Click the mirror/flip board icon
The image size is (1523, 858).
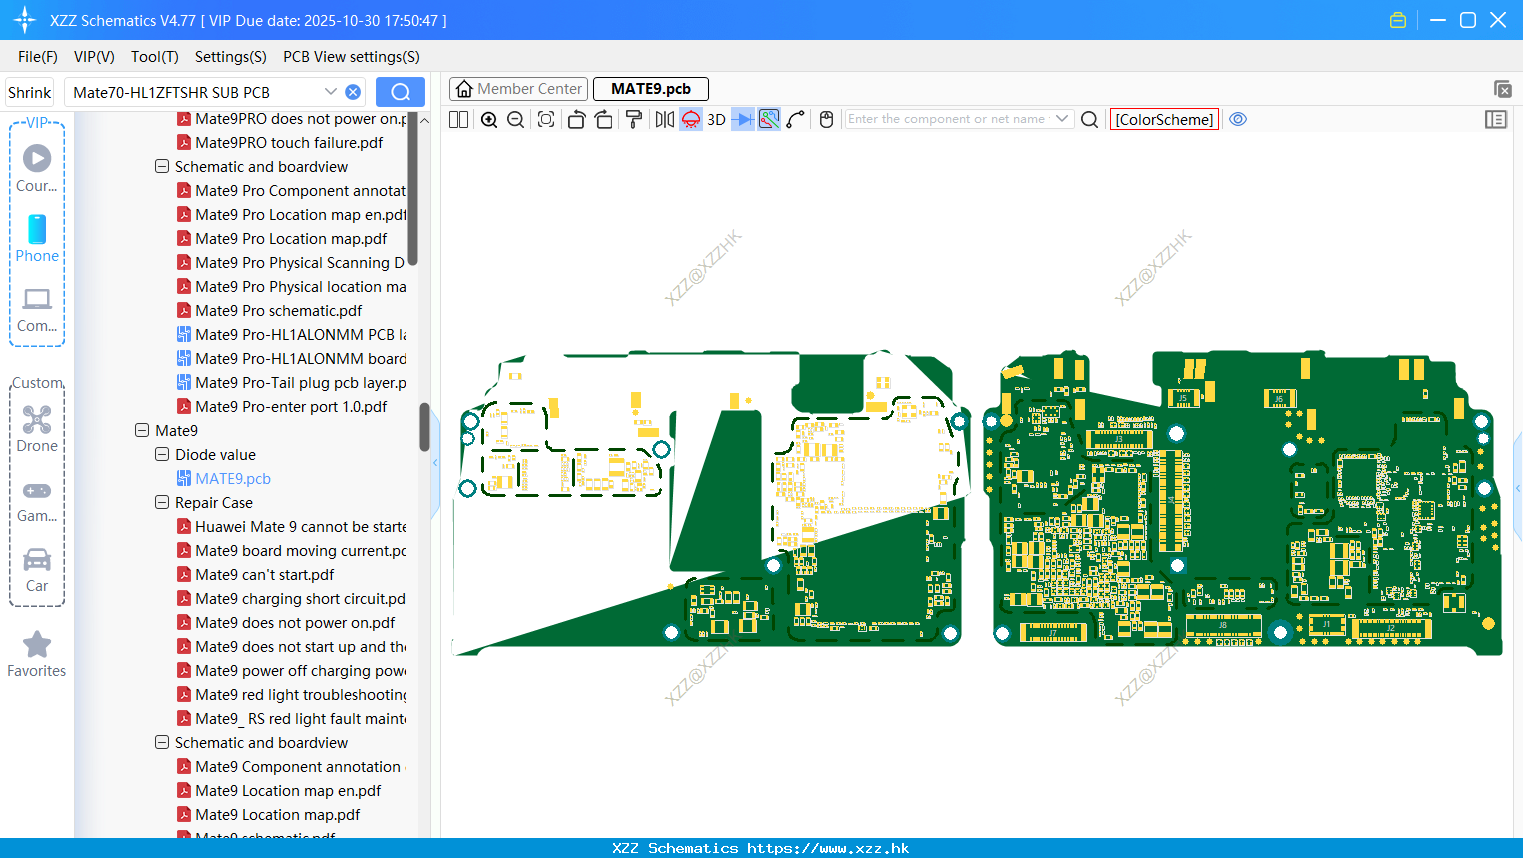coord(664,120)
